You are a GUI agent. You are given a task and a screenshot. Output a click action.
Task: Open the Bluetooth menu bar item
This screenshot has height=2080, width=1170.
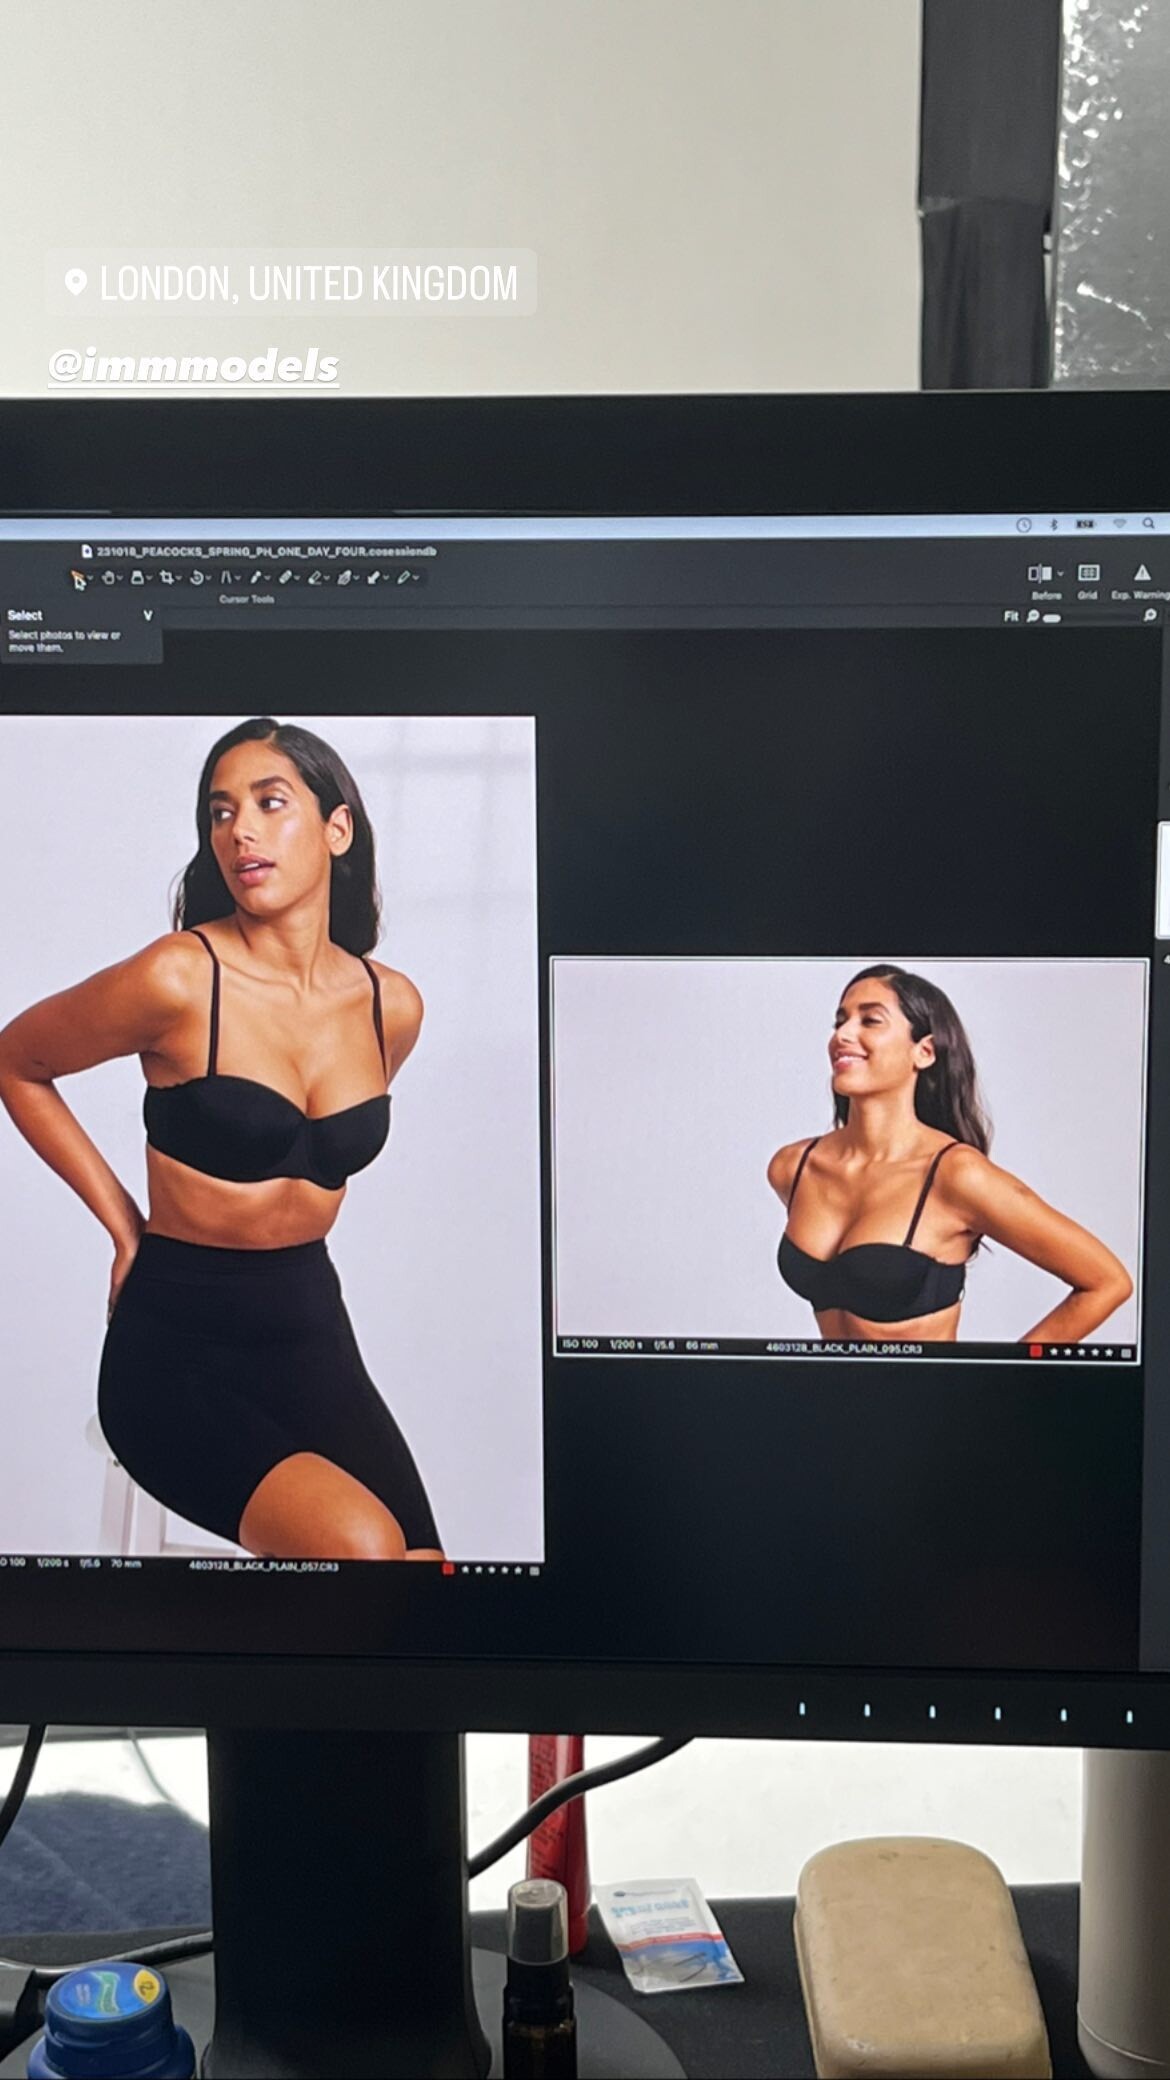(x=1053, y=524)
